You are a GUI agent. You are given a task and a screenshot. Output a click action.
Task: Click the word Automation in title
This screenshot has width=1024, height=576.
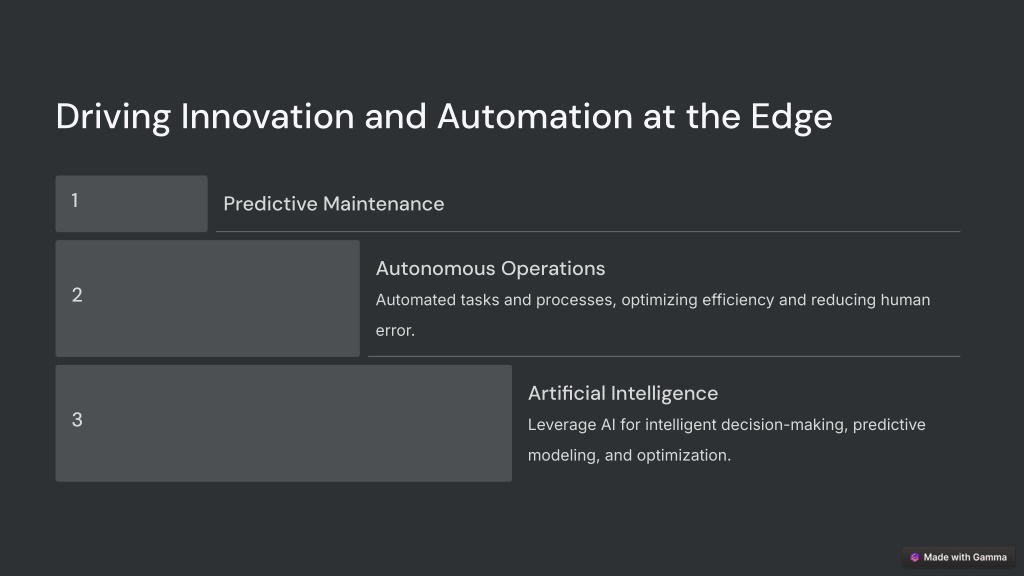[535, 117]
